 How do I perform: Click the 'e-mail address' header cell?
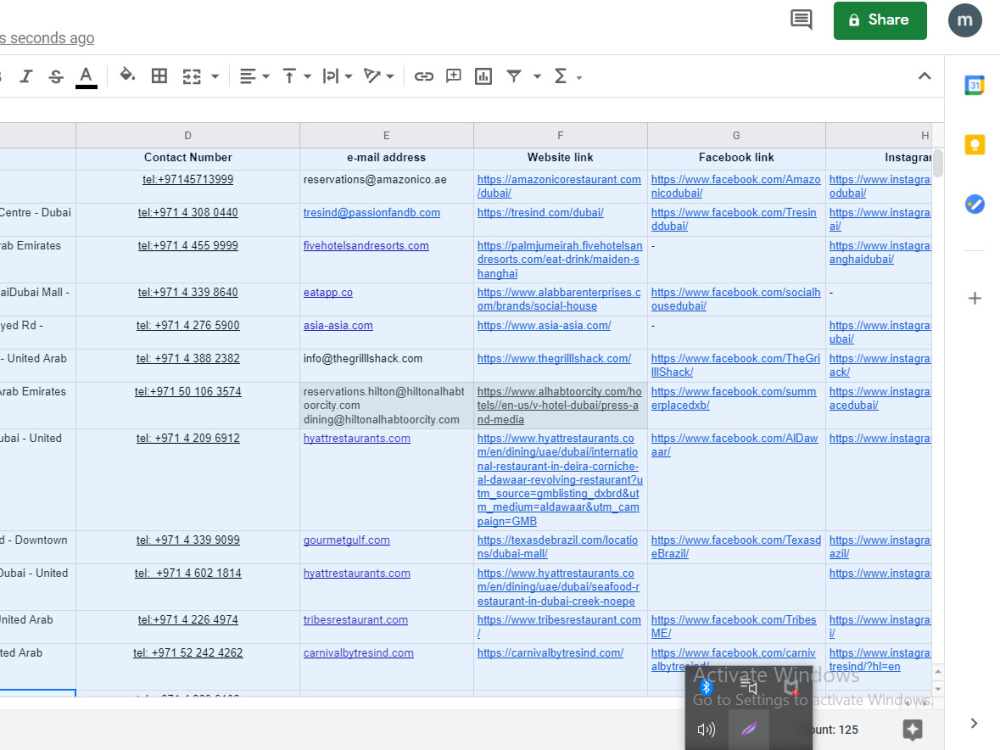386,158
